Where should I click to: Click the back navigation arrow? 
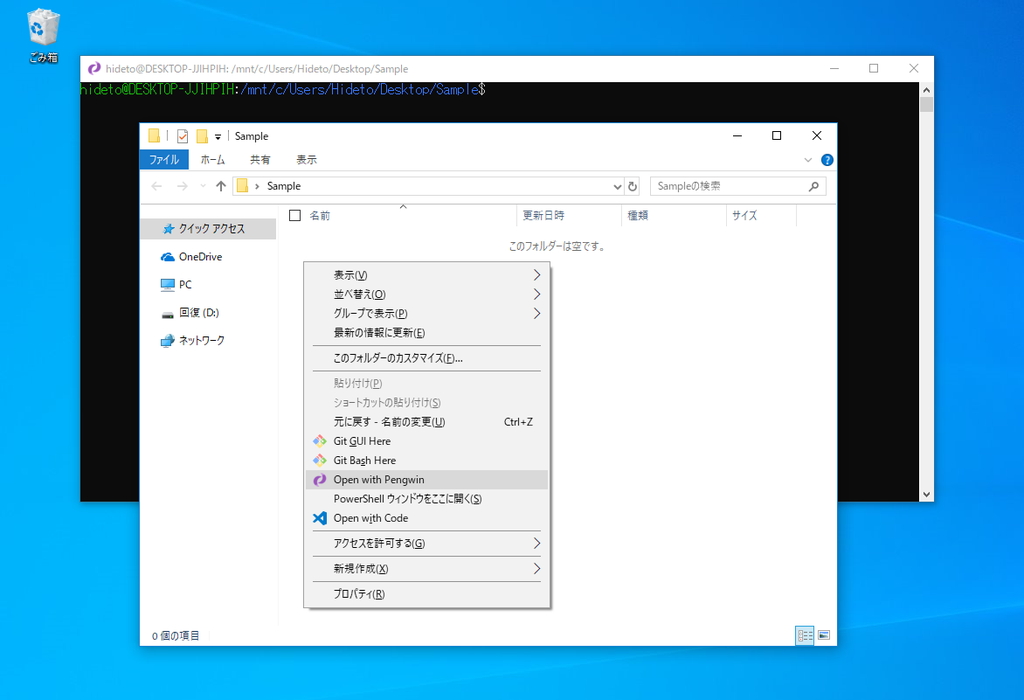[x=157, y=186]
